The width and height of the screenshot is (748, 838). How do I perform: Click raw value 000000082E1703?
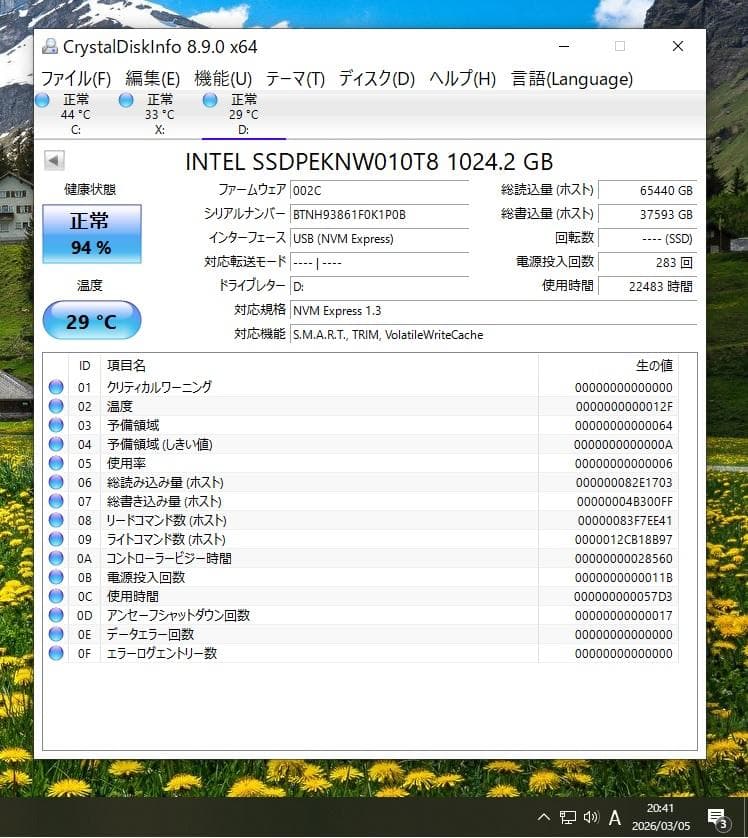624,483
